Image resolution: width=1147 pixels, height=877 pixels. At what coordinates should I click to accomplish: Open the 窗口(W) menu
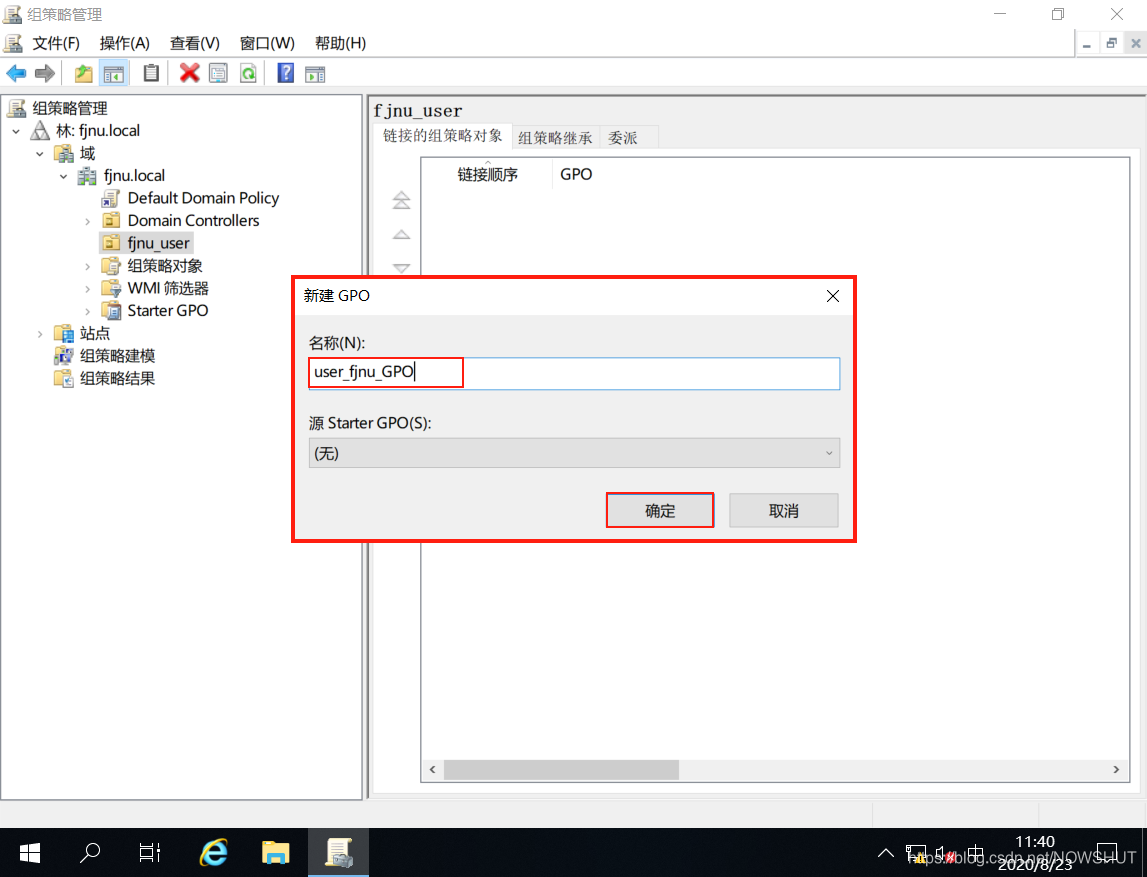[x=267, y=43]
